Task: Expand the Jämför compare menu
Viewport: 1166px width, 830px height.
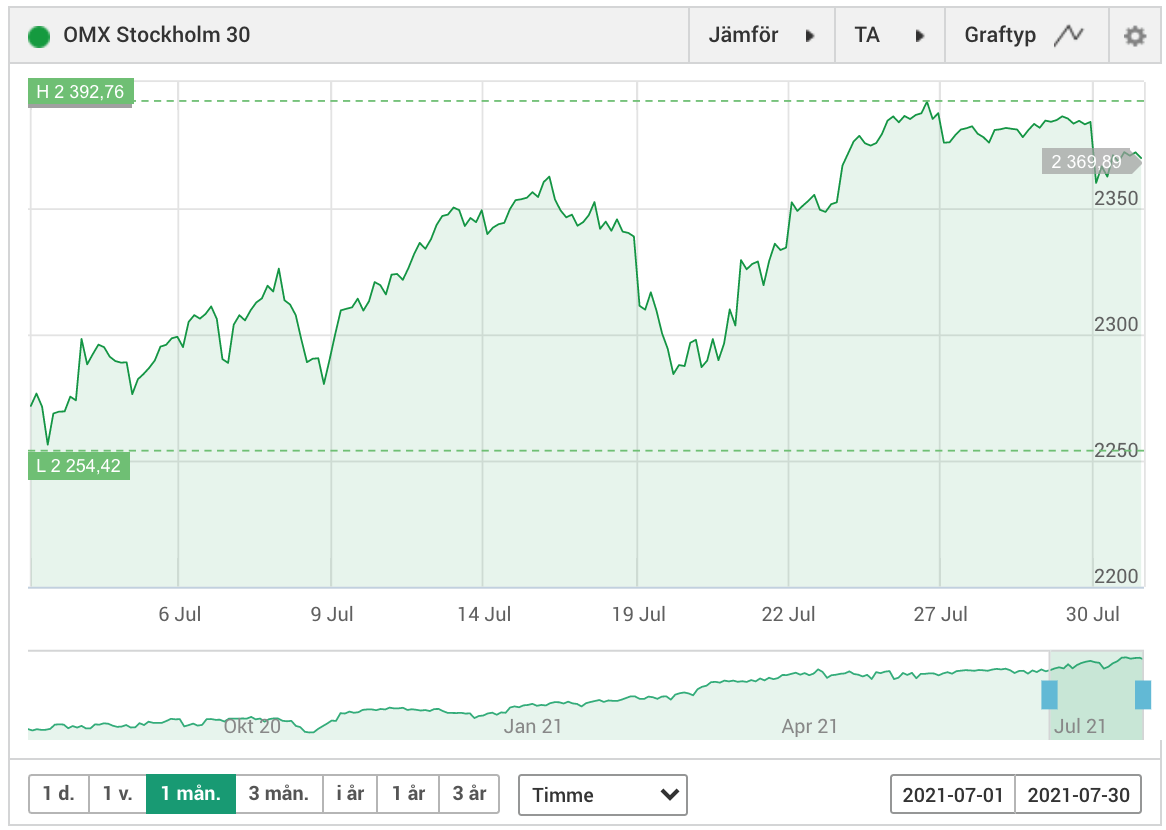Action: click(x=761, y=35)
